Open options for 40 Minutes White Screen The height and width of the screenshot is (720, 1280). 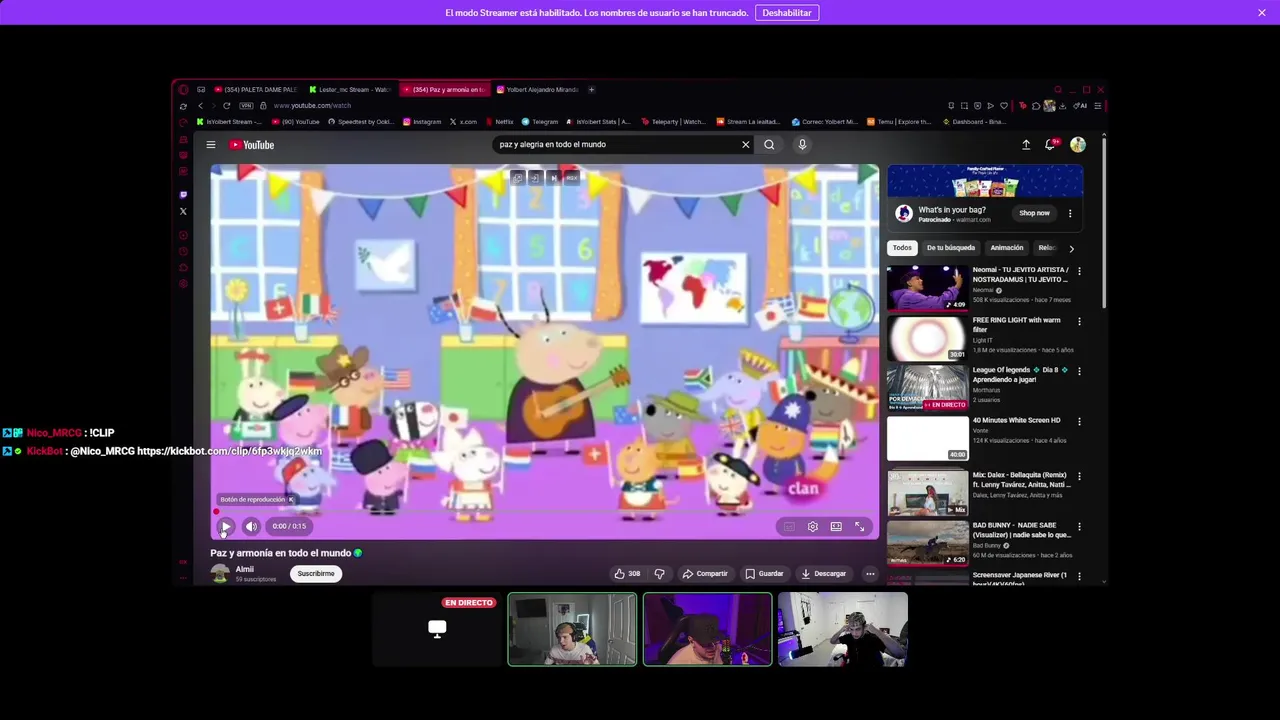[x=1079, y=421]
